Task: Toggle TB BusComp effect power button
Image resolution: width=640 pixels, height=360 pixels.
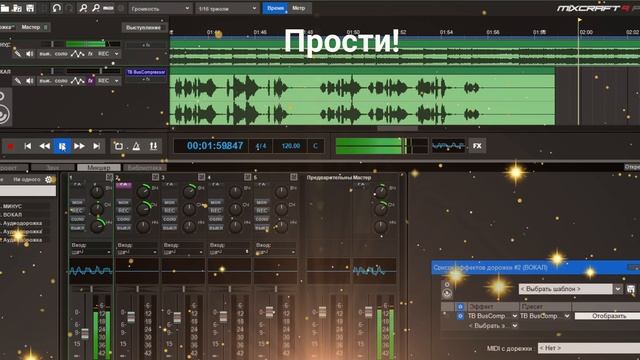Action: (x=460, y=316)
